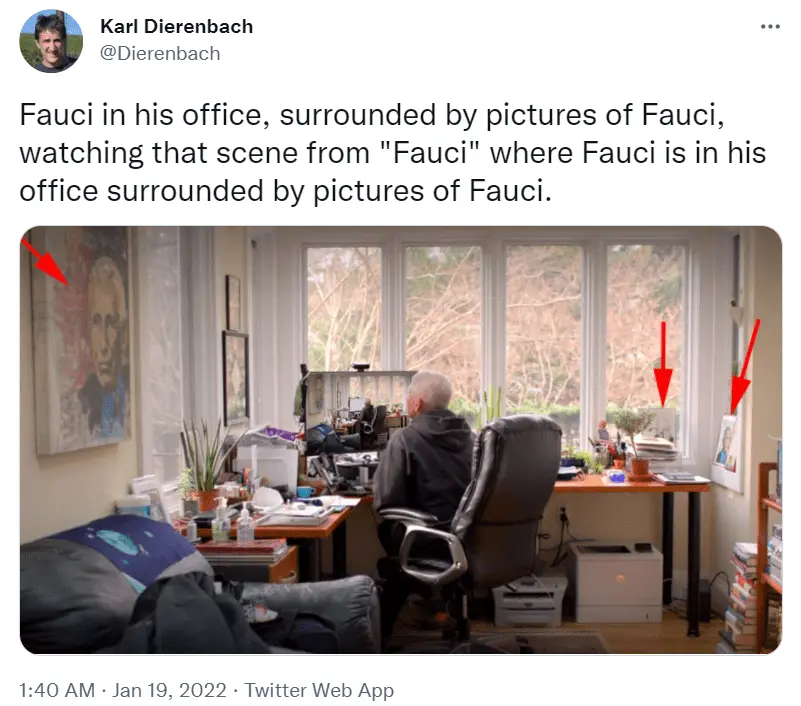This screenshot has height=706, width=801.
Task: Click the Jan 19, 2022 date
Action: 169,690
